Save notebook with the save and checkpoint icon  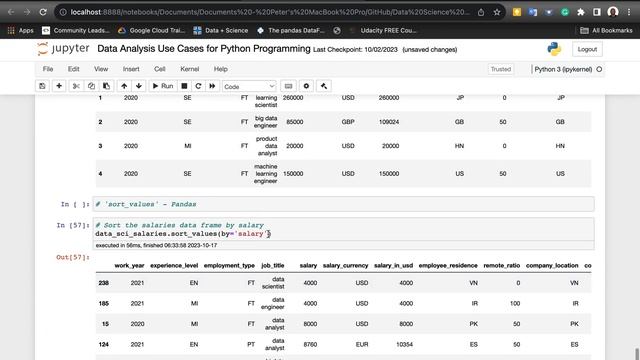(42, 86)
